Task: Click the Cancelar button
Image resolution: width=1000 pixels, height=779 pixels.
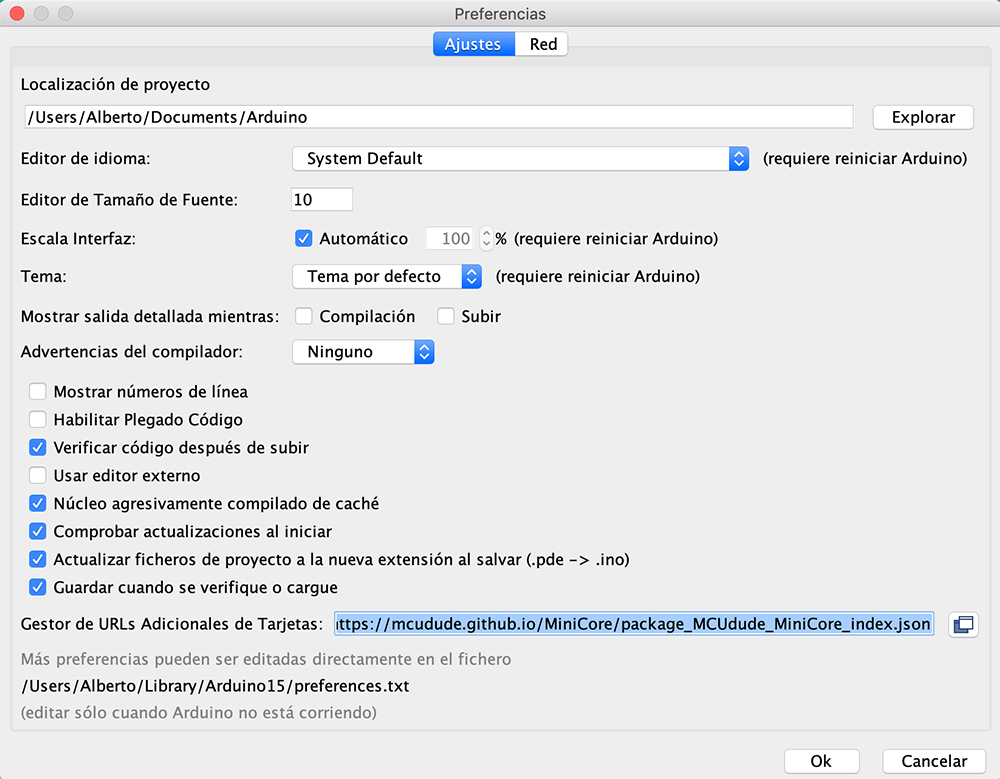Action: coord(934,761)
